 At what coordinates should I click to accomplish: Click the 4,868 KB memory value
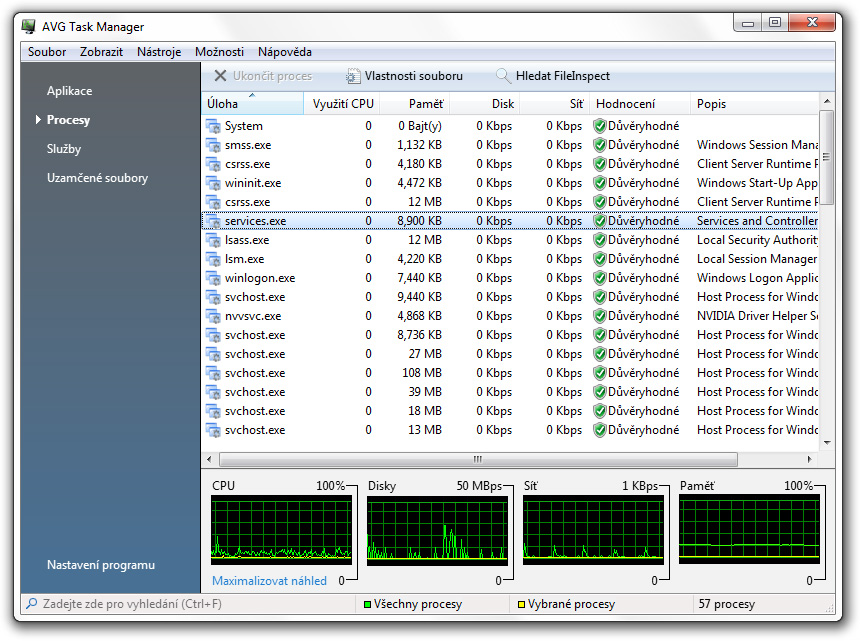pos(420,316)
